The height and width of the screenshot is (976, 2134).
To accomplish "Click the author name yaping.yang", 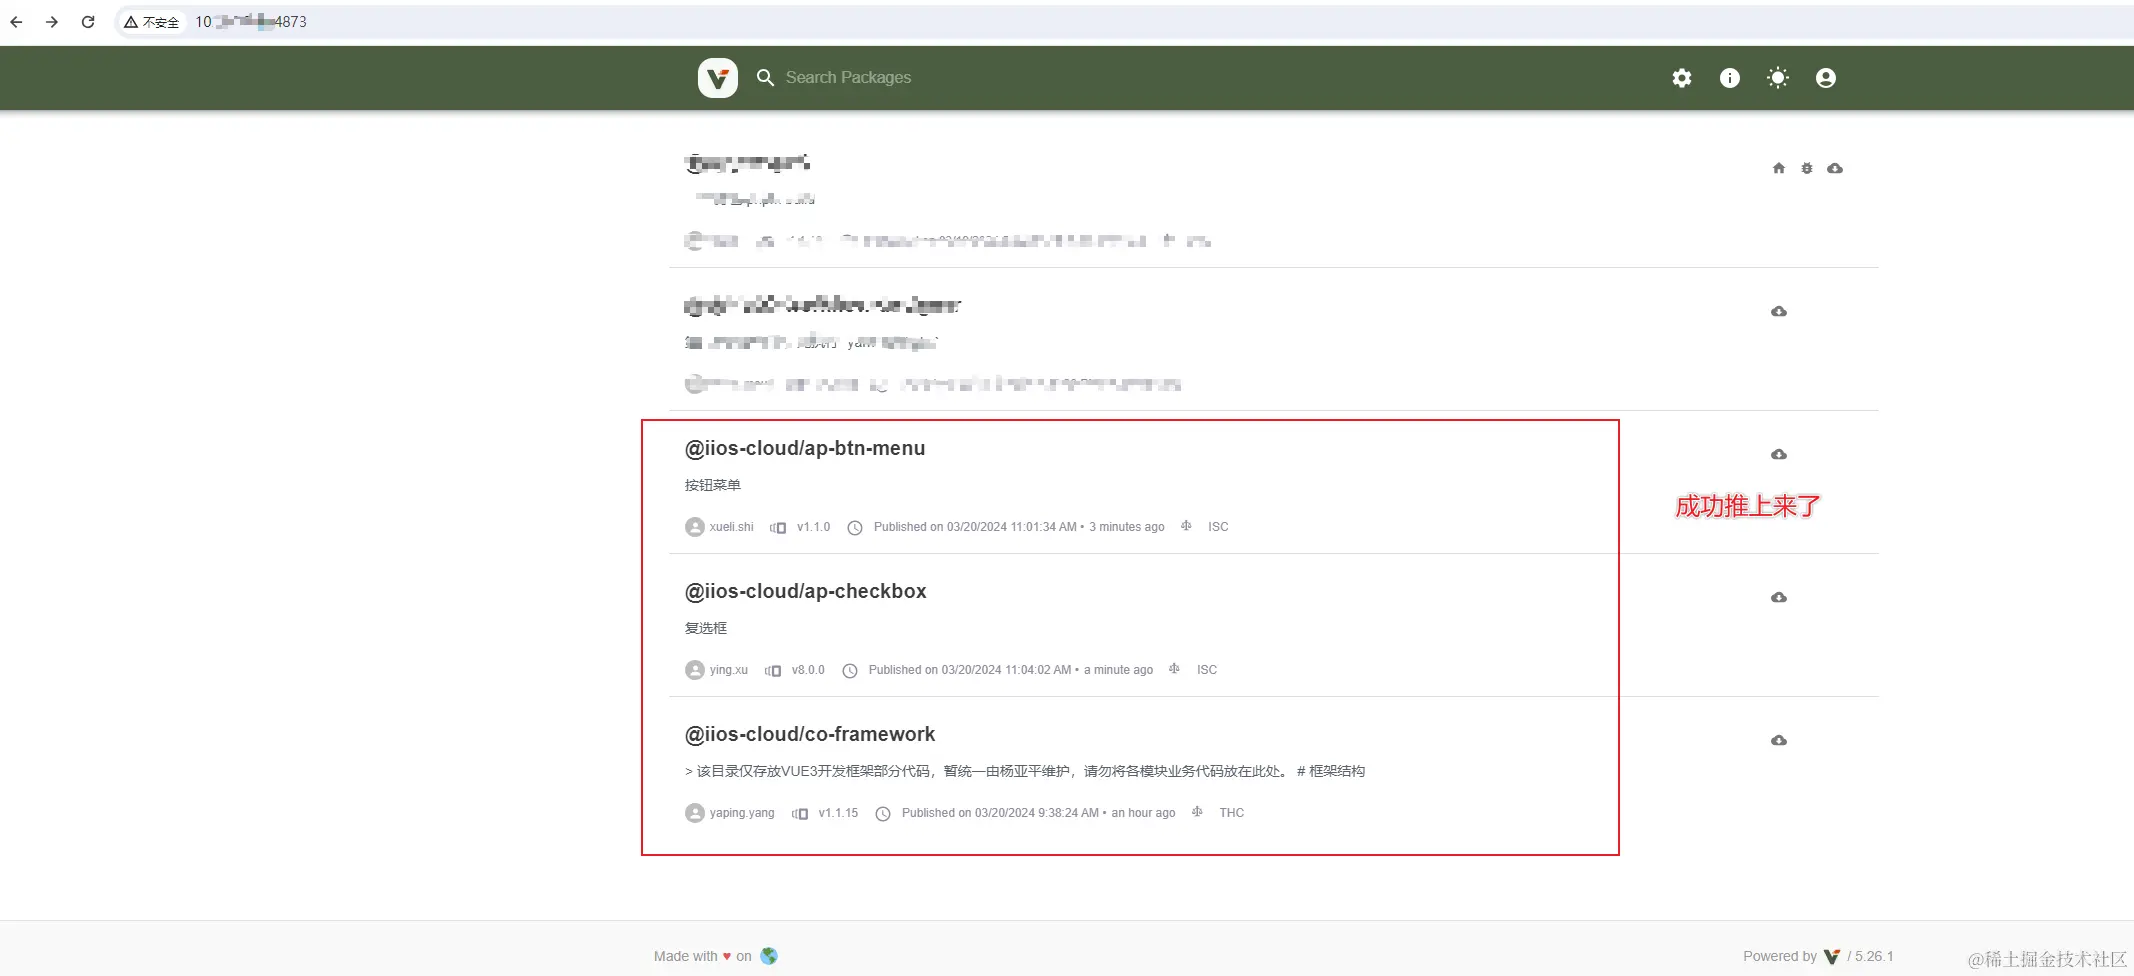I will pos(742,813).
